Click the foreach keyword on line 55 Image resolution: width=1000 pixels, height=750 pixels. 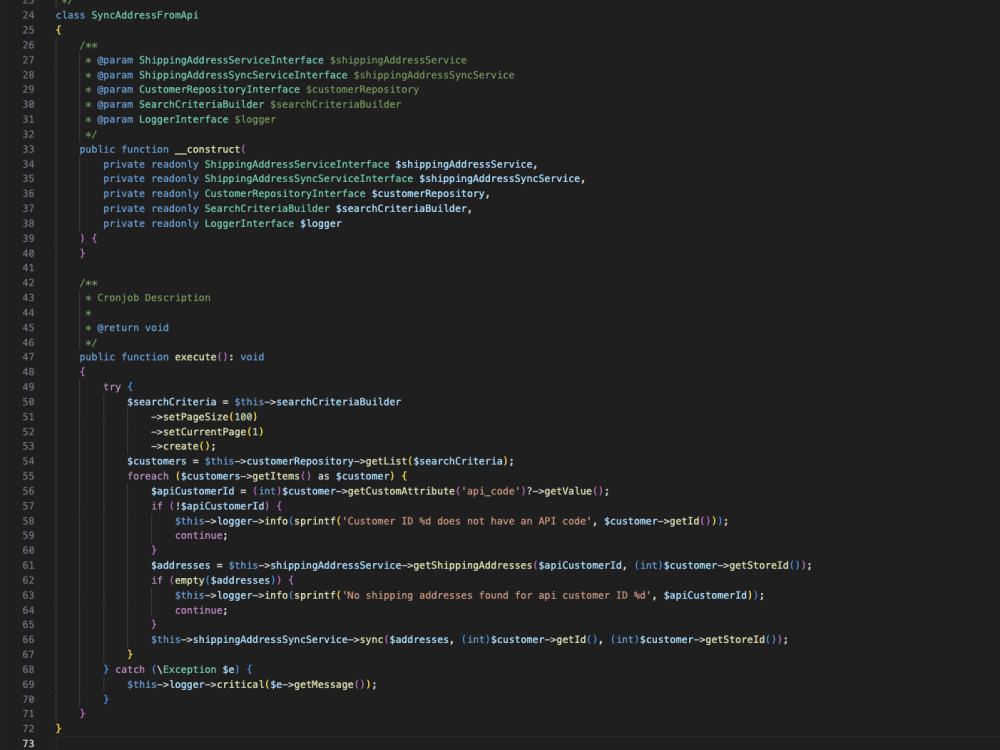coord(148,476)
